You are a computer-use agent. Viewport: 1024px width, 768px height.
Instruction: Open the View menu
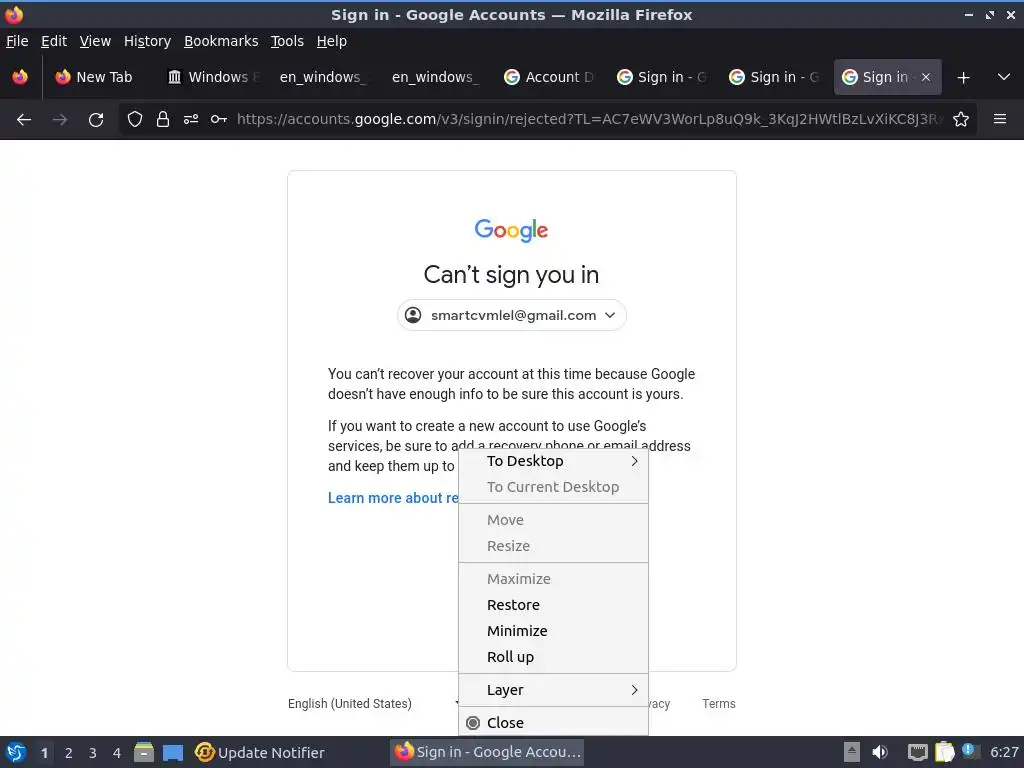click(95, 41)
